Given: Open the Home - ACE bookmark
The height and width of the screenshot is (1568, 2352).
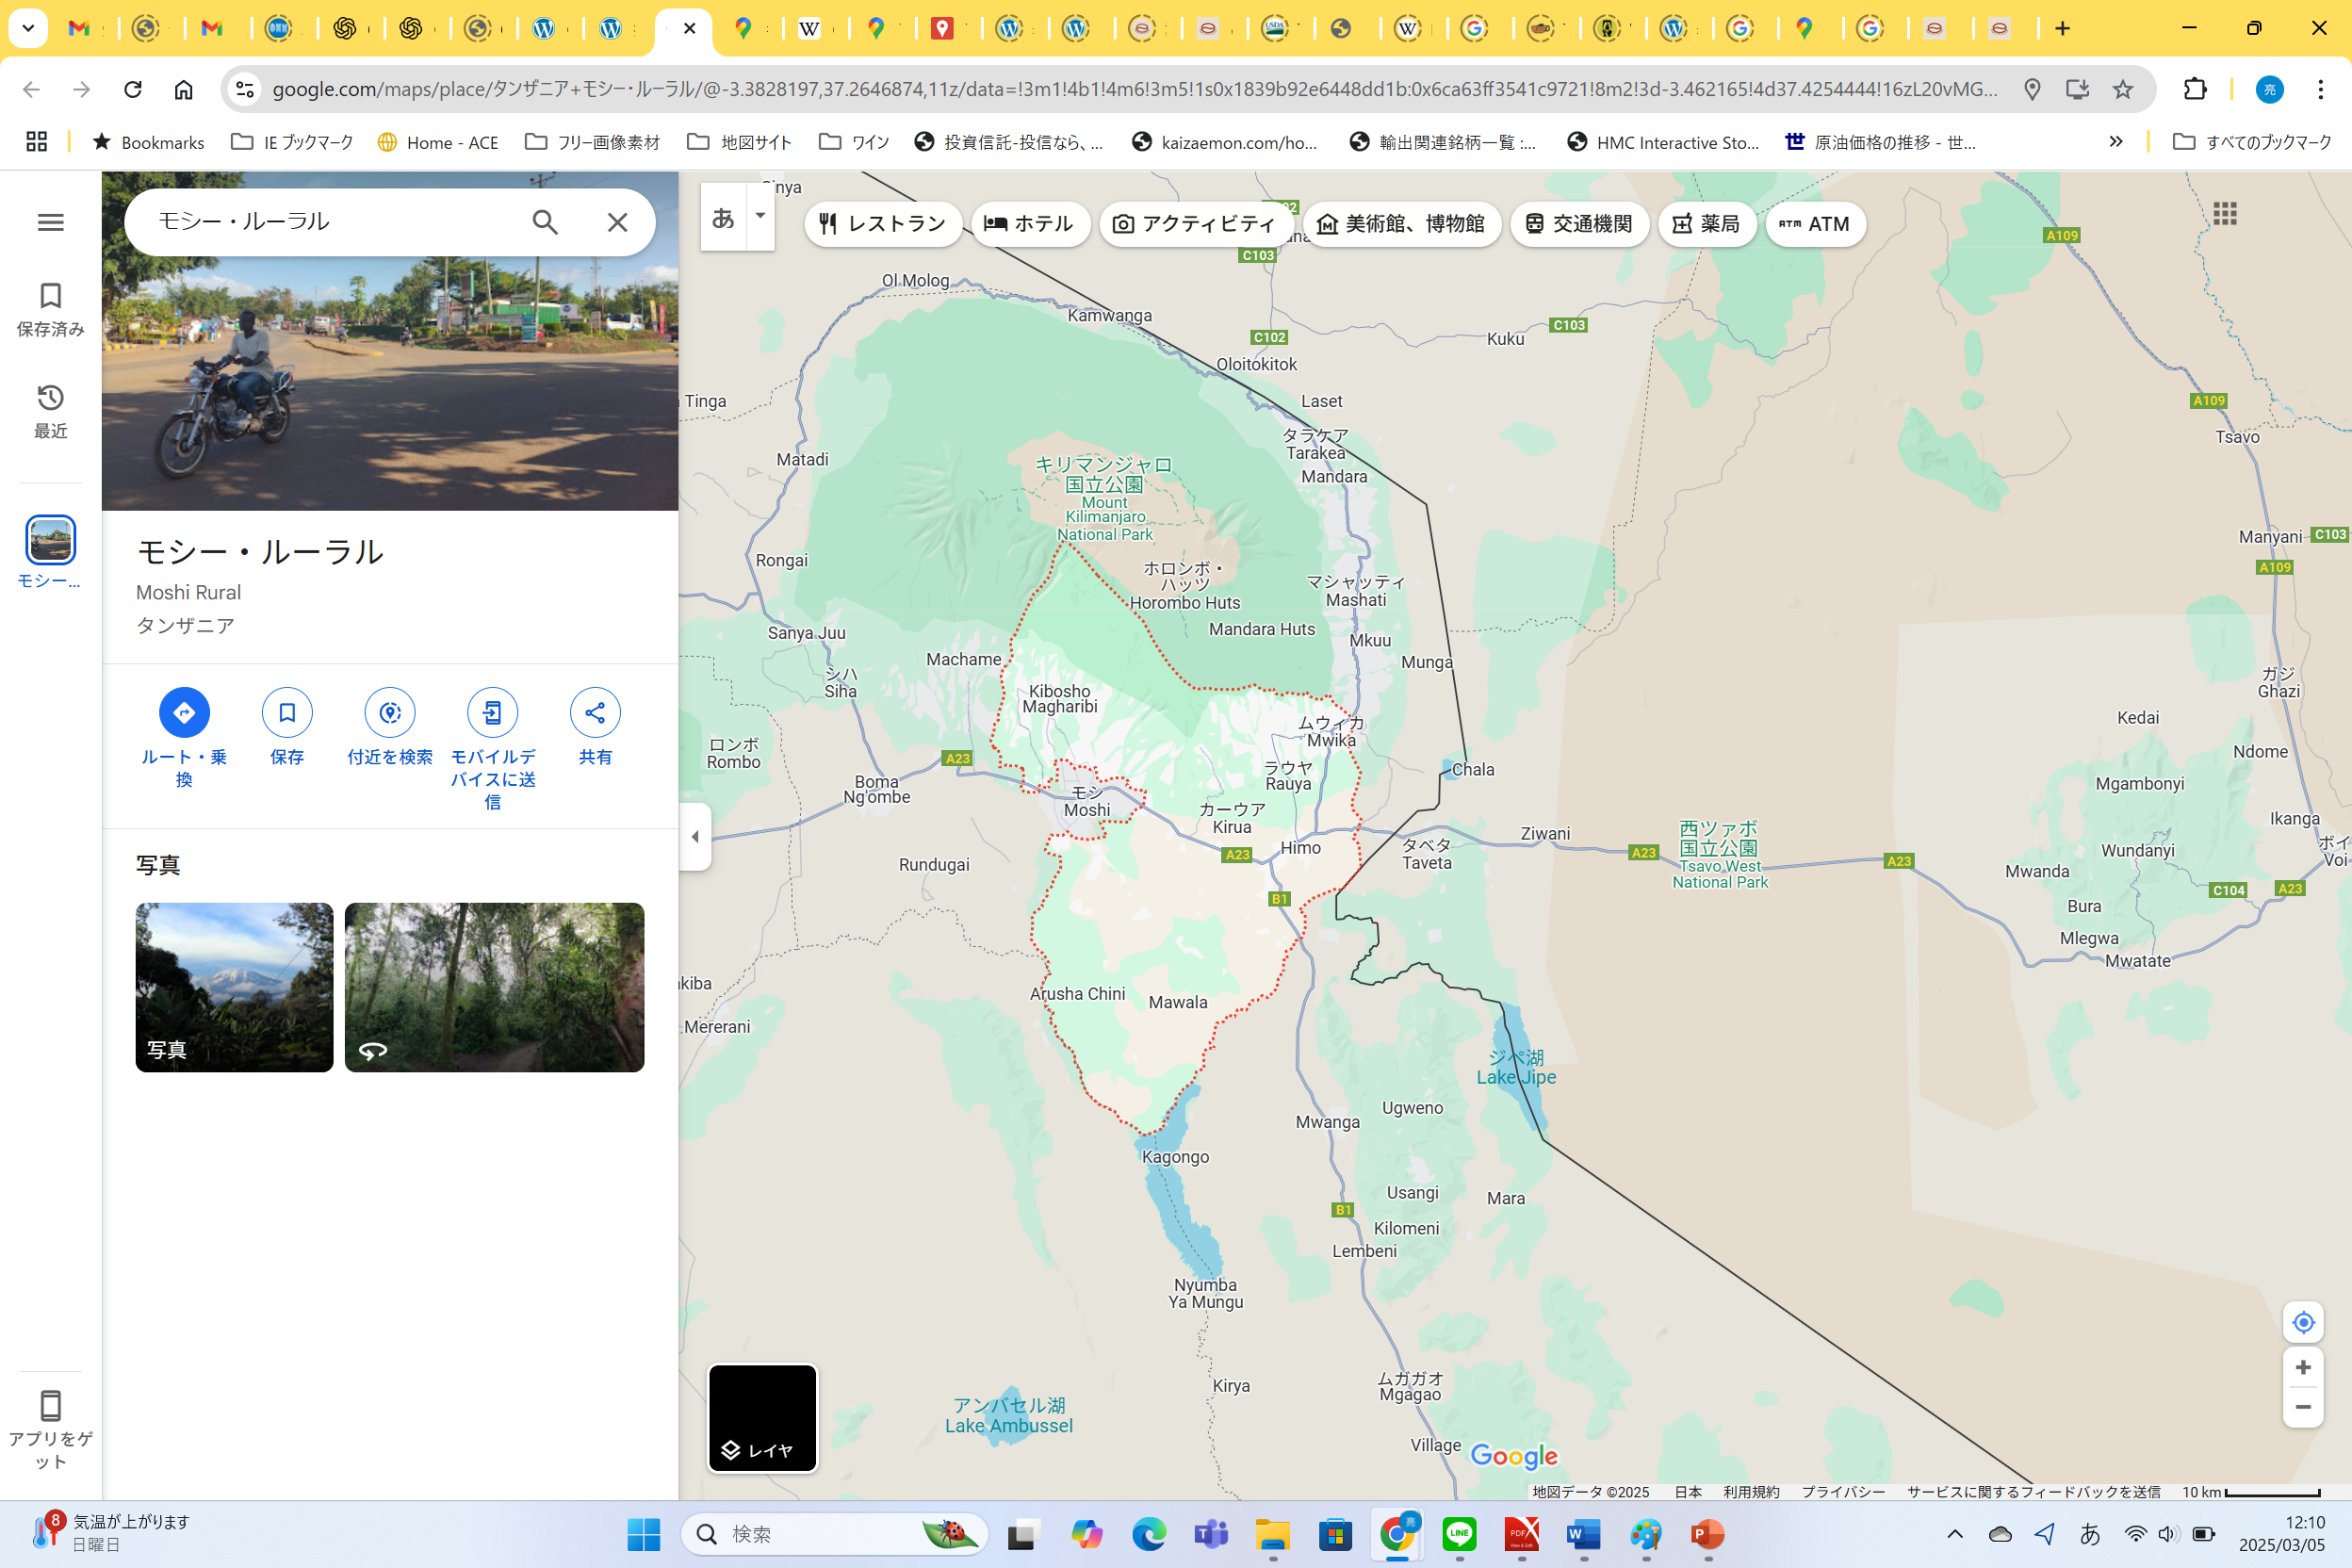Looking at the screenshot, I should click(x=437, y=142).
